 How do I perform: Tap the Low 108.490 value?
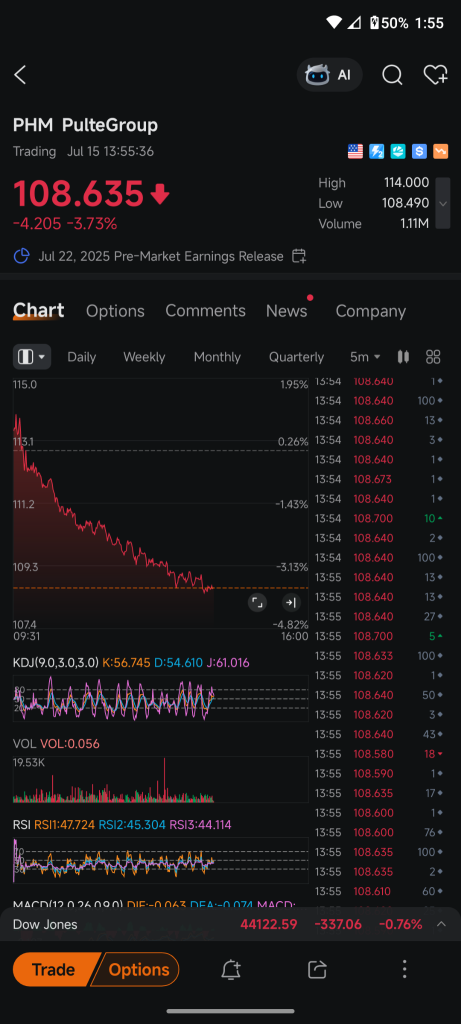pyautogui.click(x=405, y=203)
